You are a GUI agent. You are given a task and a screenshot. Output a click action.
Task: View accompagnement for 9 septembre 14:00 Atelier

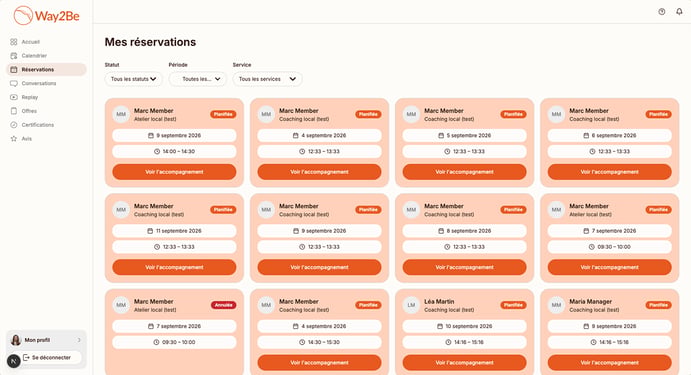174,172
